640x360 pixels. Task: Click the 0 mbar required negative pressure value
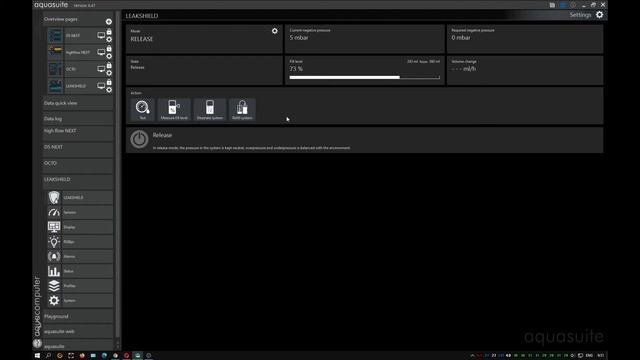pyautogui.click(x=461, y=38)
